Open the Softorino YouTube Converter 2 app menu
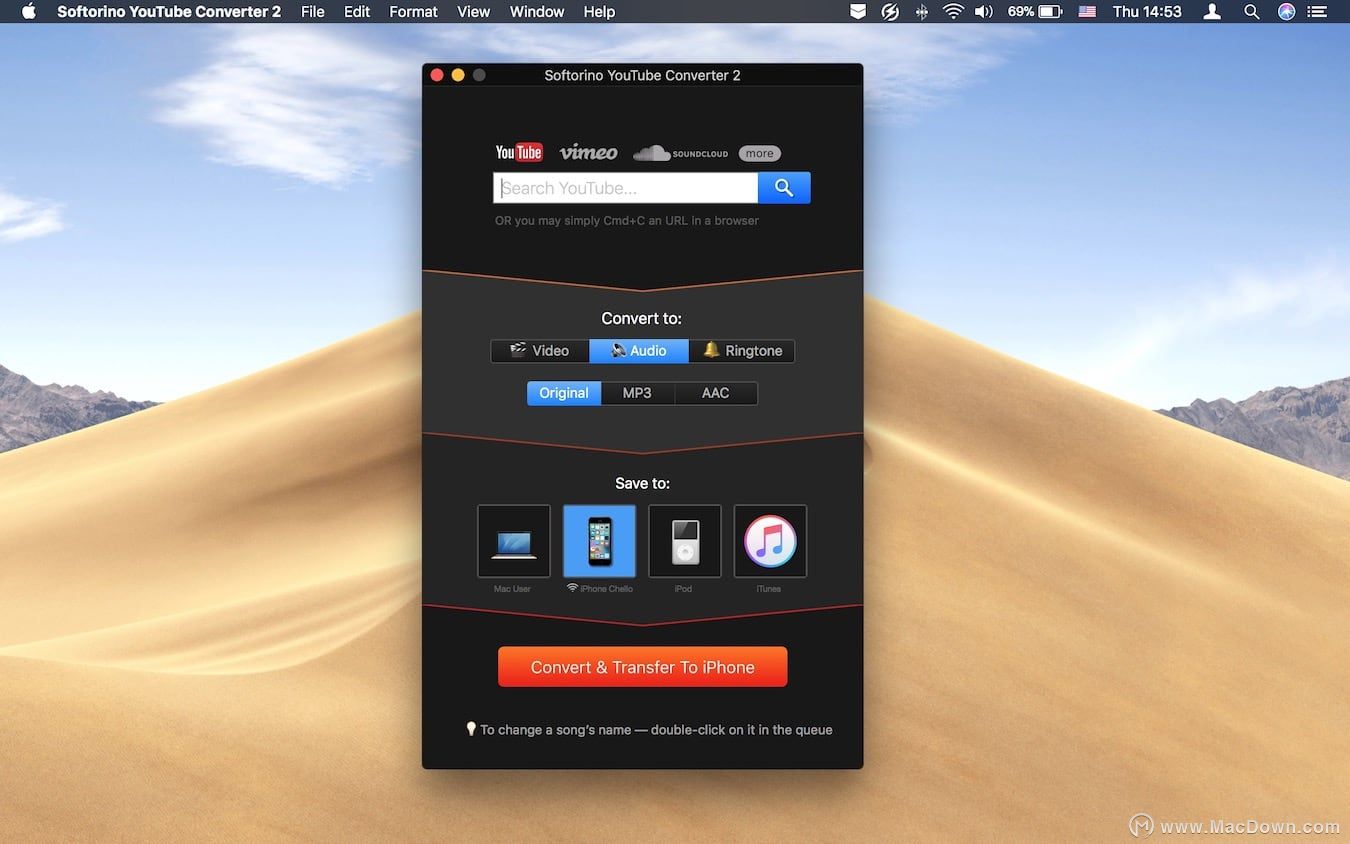The height and width of the screenshot is (844, 1350). pyautogui.click(x=169, y=12)
